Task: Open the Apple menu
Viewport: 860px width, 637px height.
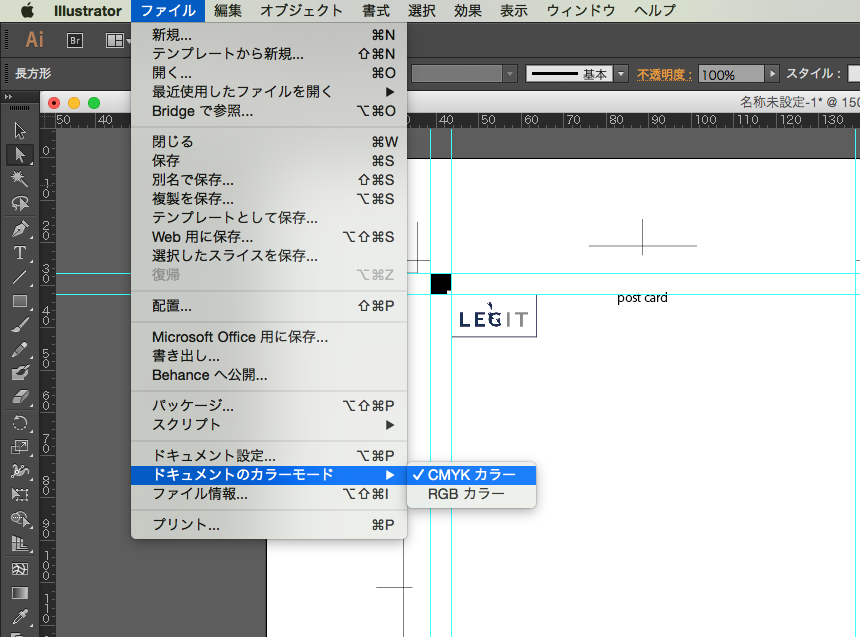Action: [x=26, y=10]
